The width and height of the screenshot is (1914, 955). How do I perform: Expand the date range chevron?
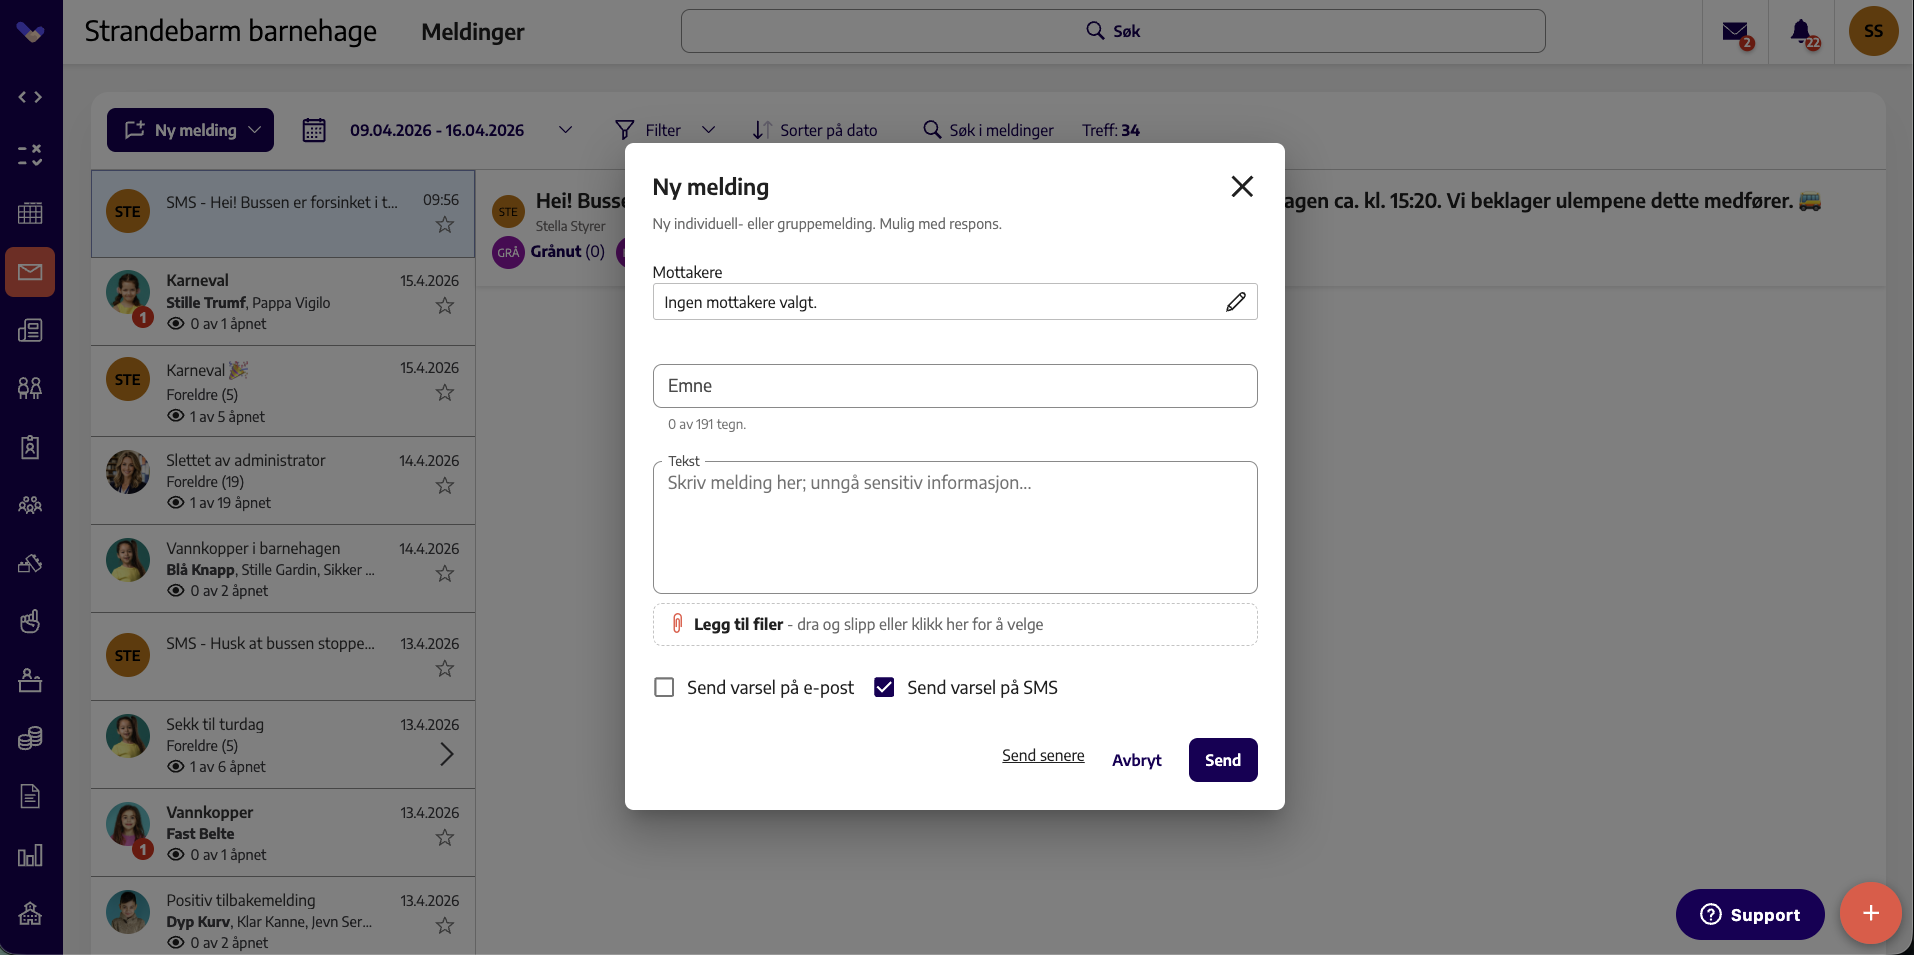[565, 130]
